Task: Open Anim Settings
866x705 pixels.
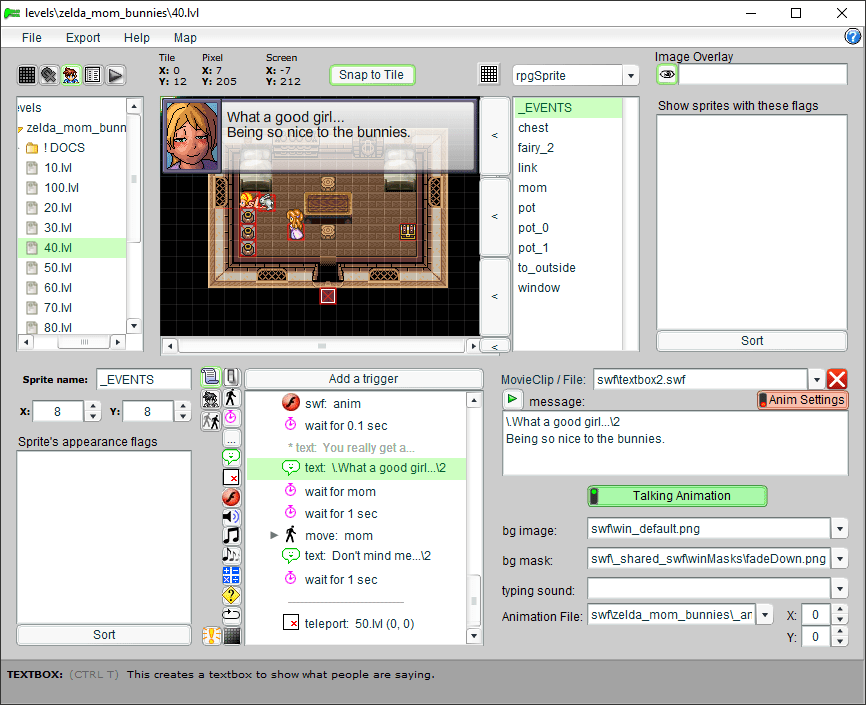Action: click(802, 400)
